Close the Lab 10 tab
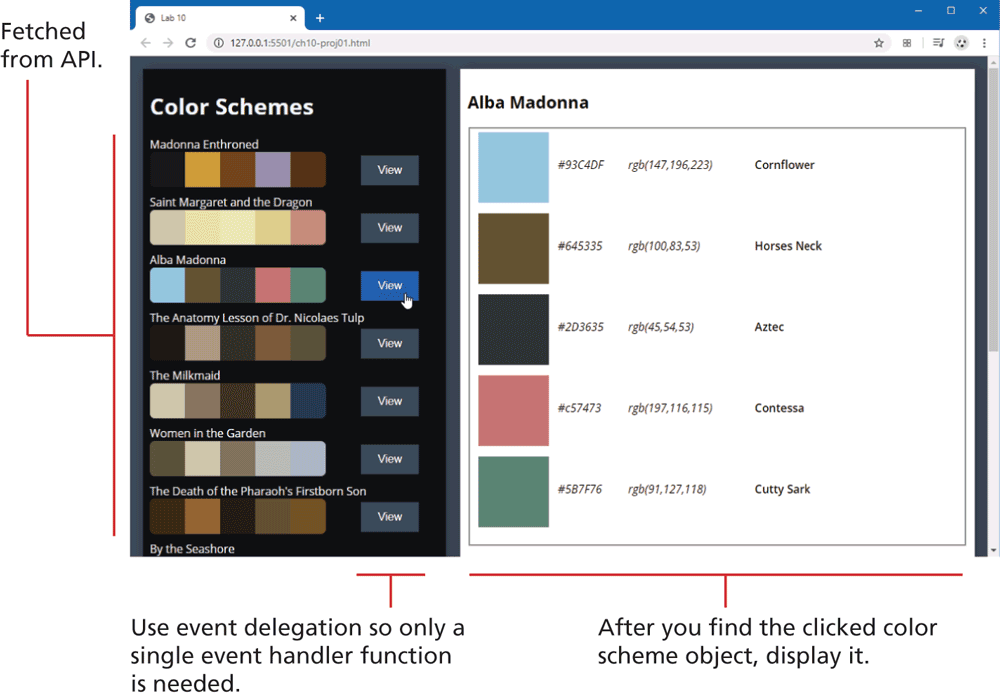 (x=293, y=18)
